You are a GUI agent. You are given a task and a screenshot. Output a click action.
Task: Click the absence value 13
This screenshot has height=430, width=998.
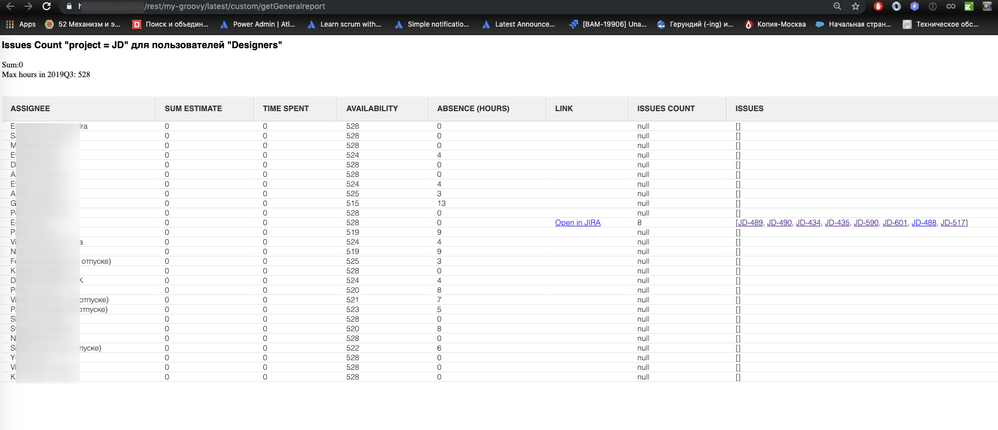(442, 204)
